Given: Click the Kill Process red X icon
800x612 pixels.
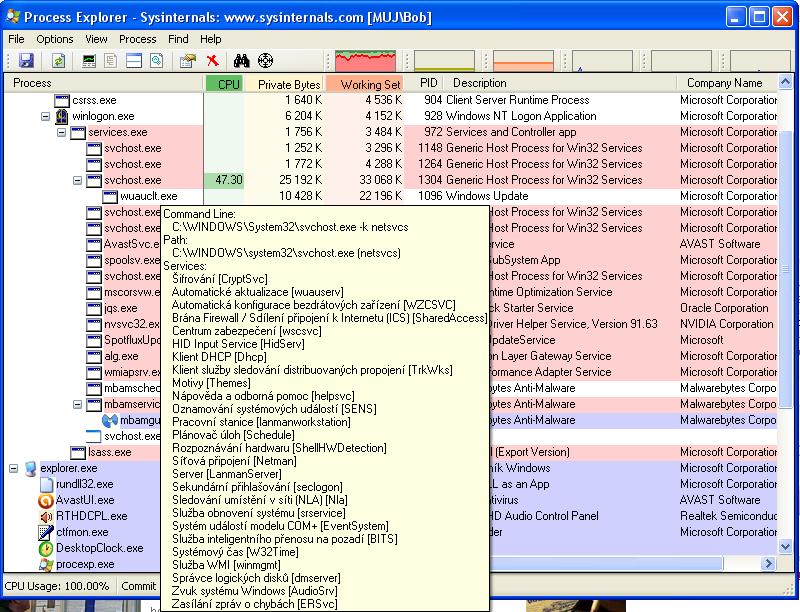Looking at the screenshot, I should tap(212, 61).
